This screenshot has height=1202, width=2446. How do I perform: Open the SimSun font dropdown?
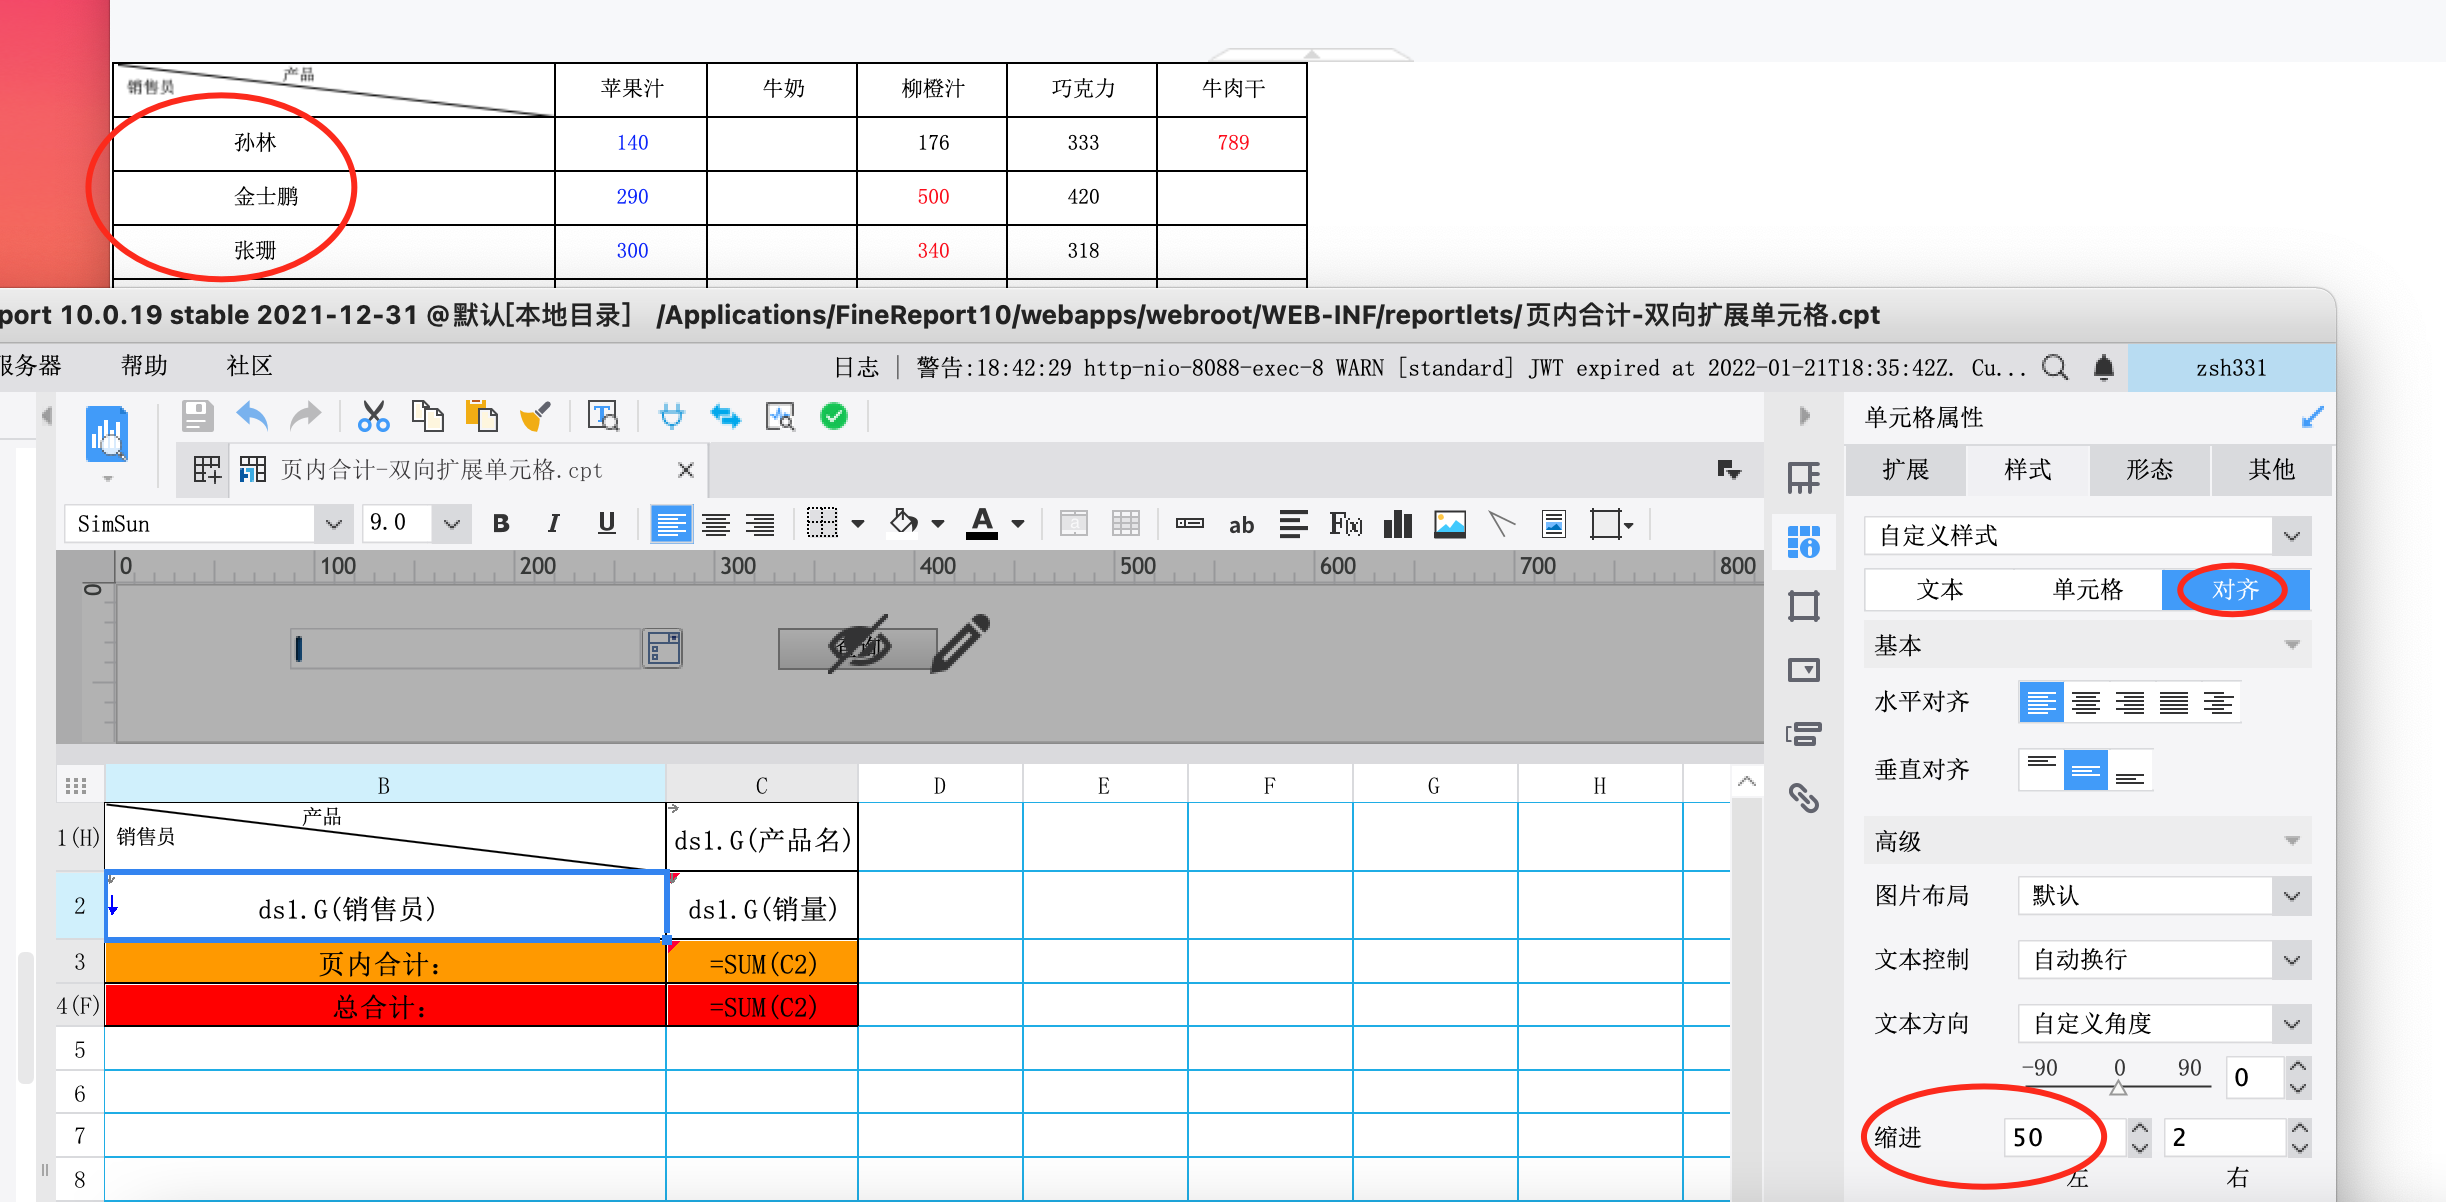click(x=333, y=524)
